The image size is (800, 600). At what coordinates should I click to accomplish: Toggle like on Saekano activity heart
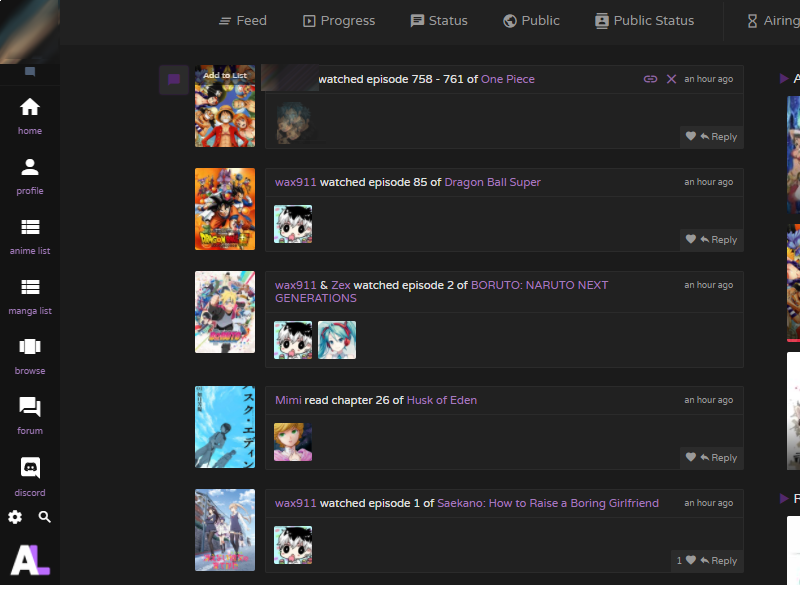691,560
